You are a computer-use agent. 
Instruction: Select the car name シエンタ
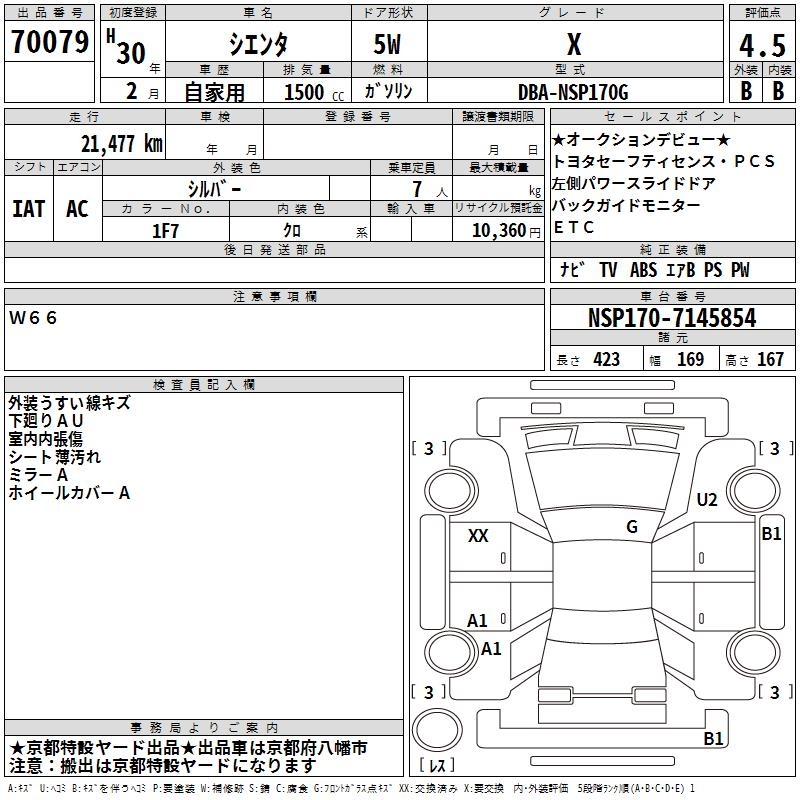(x=258, y=44)
